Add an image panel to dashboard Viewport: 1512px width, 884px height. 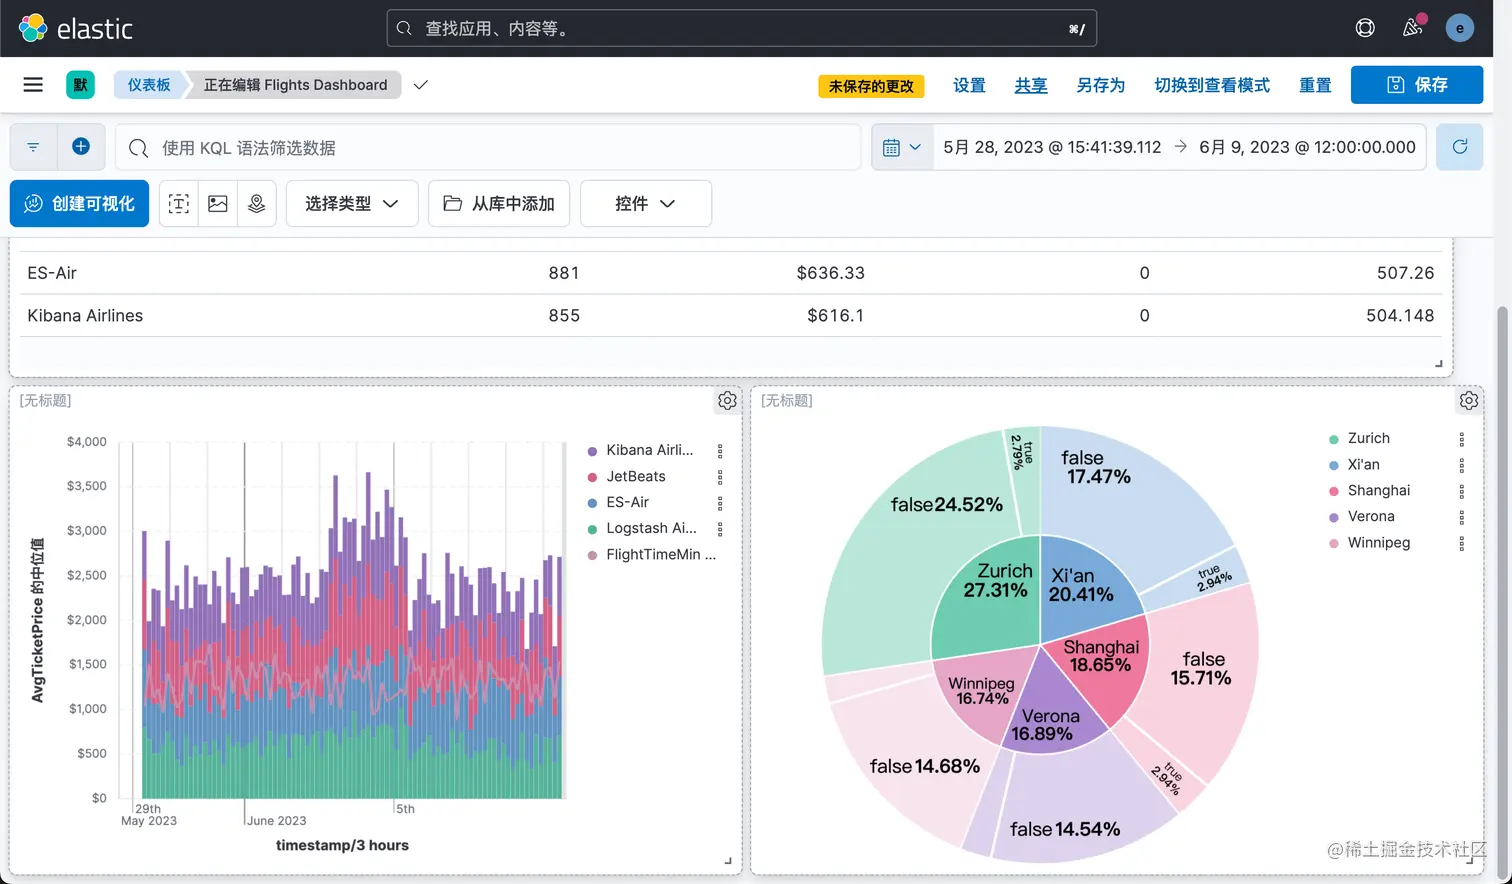click(218, 204)
